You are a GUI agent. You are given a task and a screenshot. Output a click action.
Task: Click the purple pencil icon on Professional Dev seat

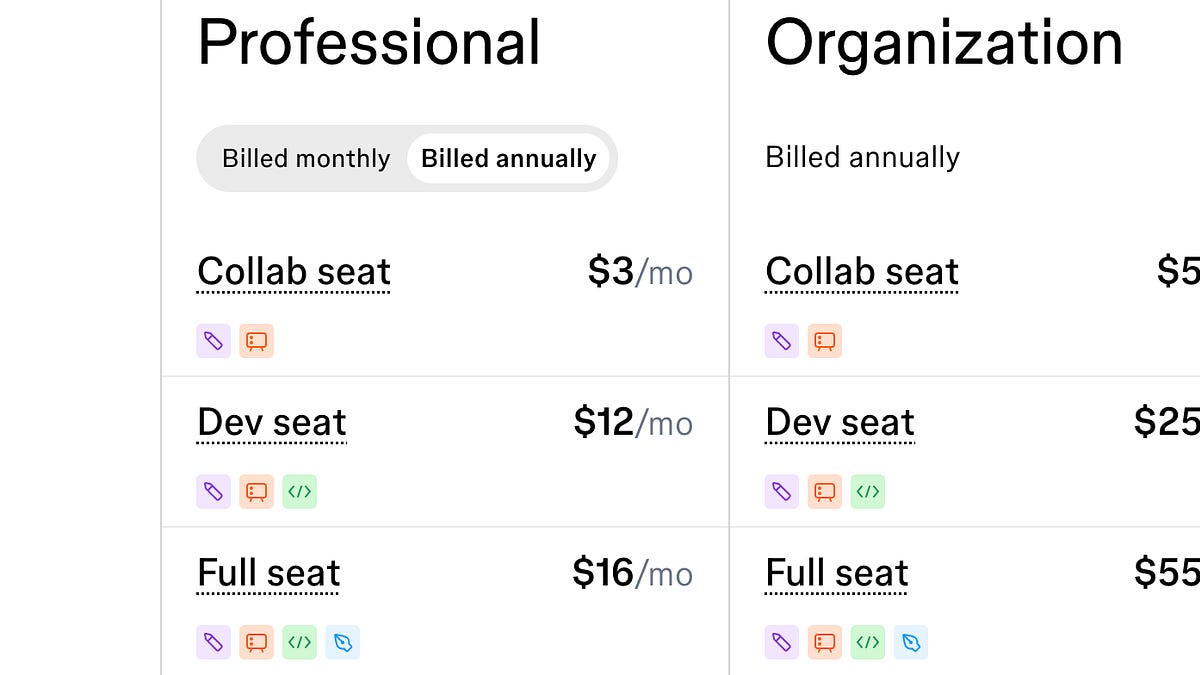click(x=213, y=491)
